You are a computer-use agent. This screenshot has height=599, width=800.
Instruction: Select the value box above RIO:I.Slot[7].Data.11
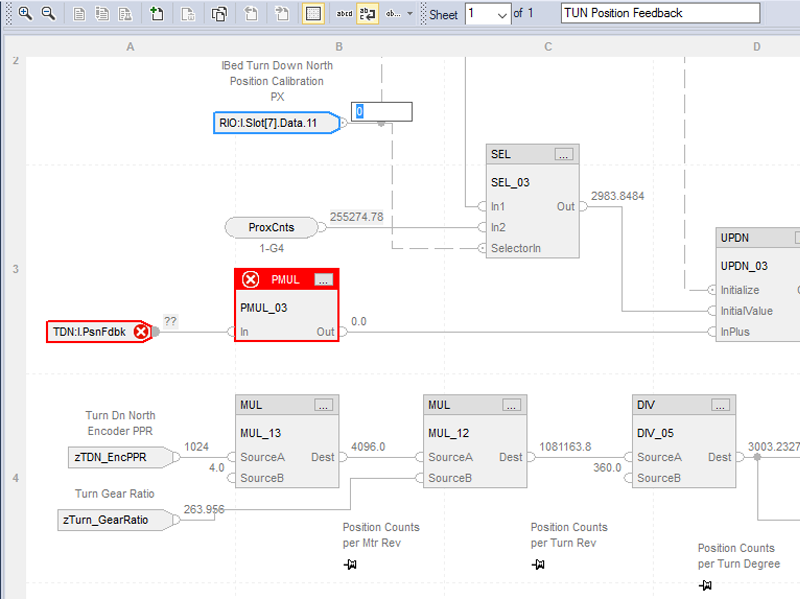pos(381,111)
